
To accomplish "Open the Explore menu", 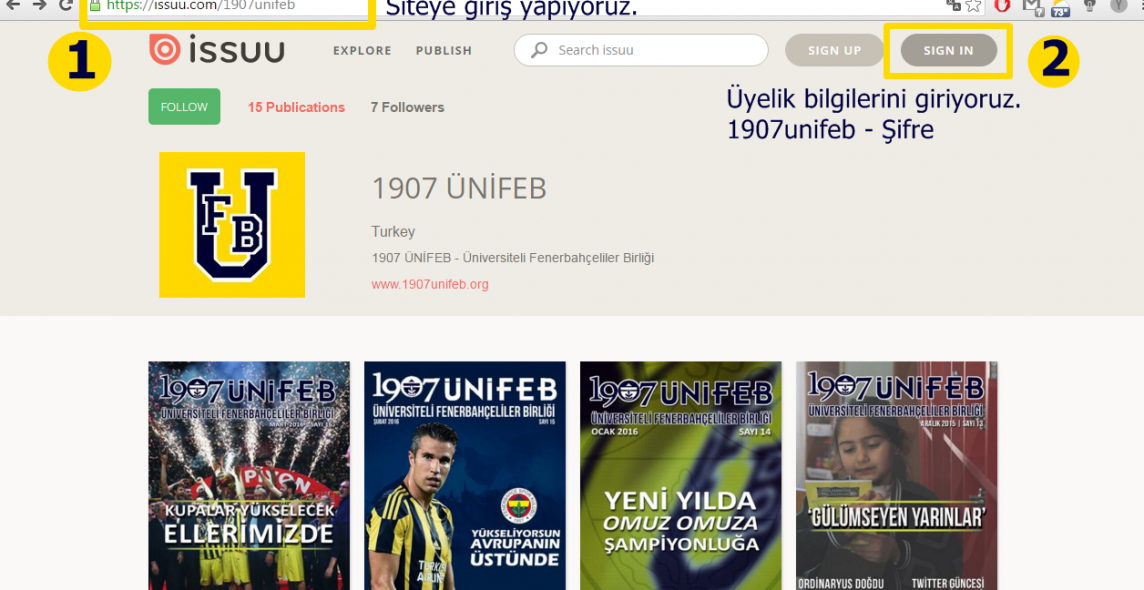I will click(x=362, y=51).
